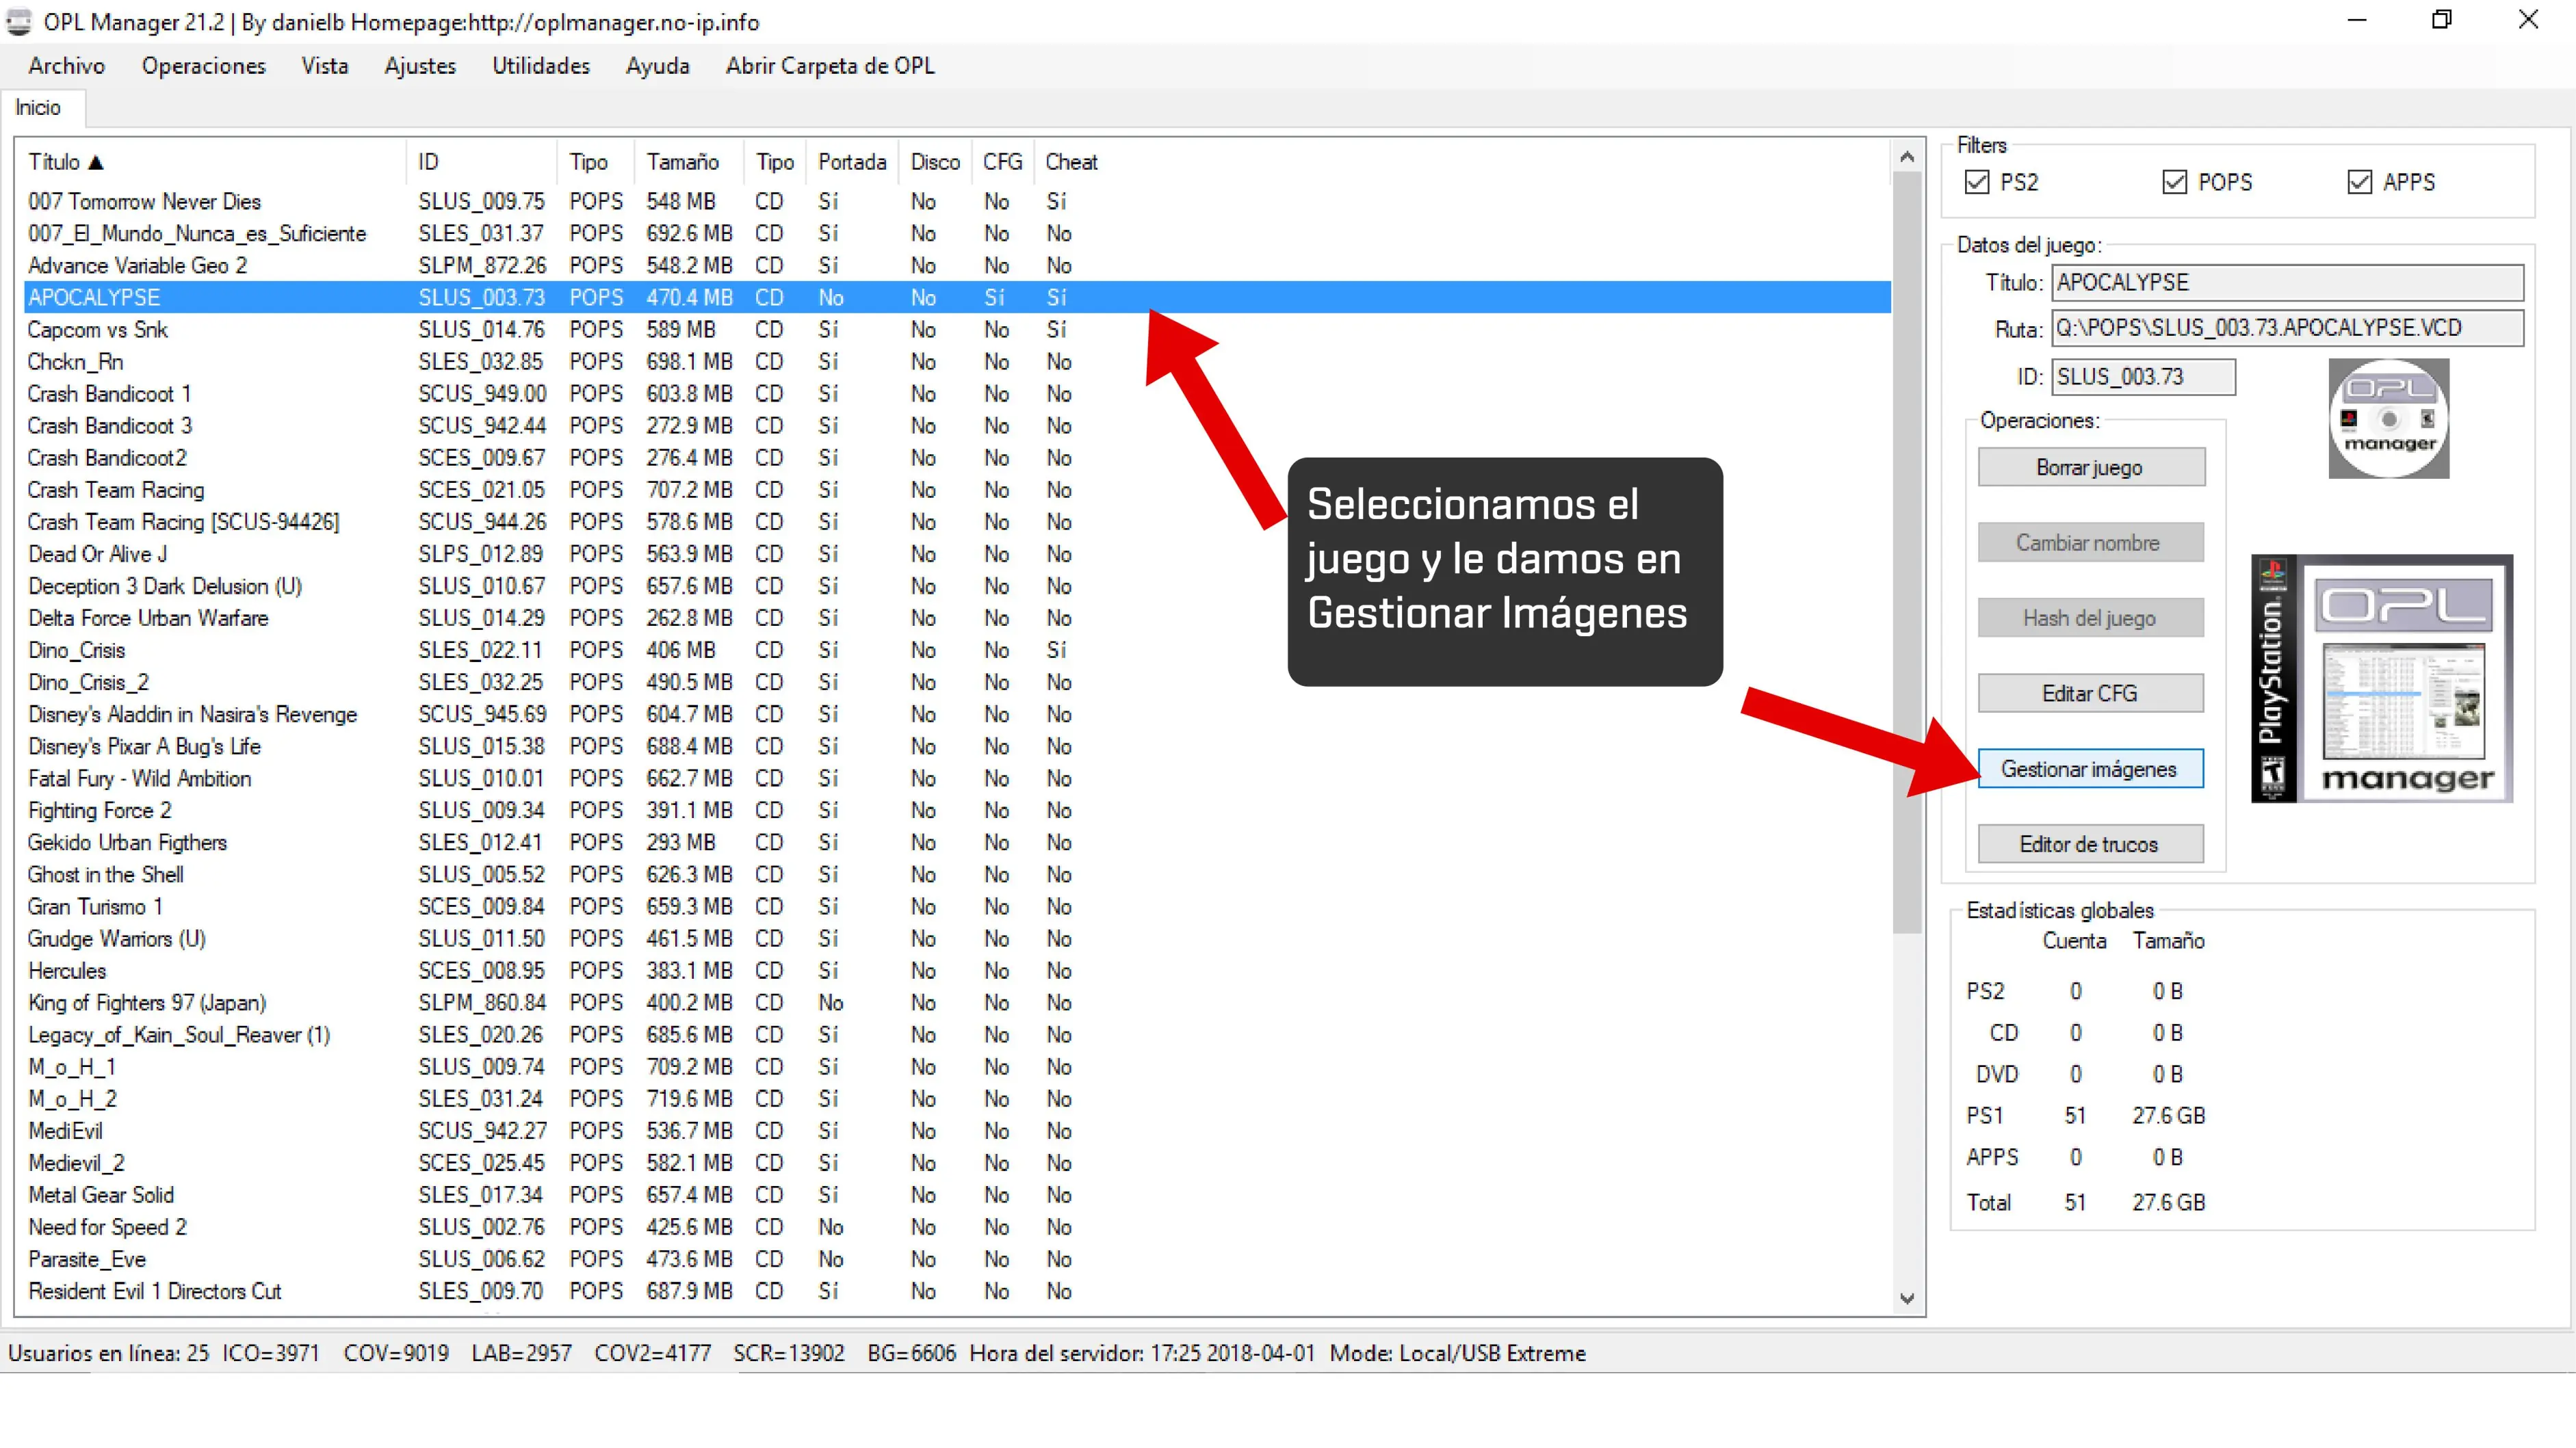
Task: Click the scroll down arrow of game list
Action: [x=1907, y=1298]
